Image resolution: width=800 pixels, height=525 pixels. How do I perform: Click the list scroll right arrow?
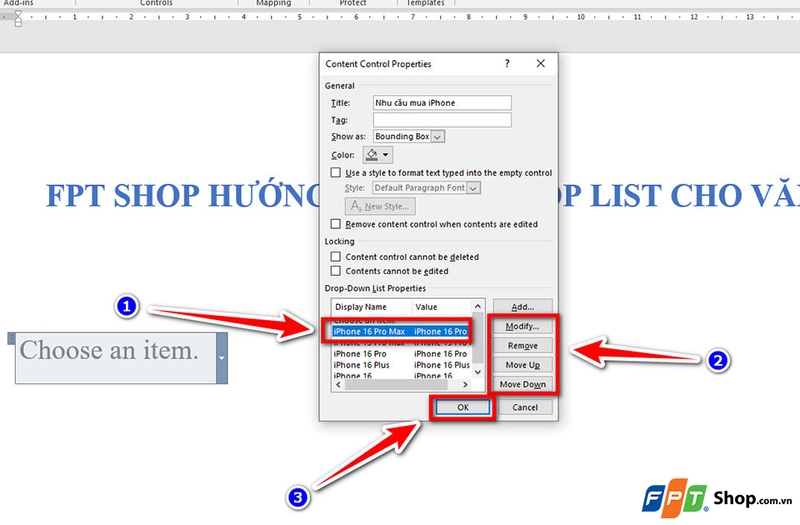pyautogui.click(x=465, y=385)
